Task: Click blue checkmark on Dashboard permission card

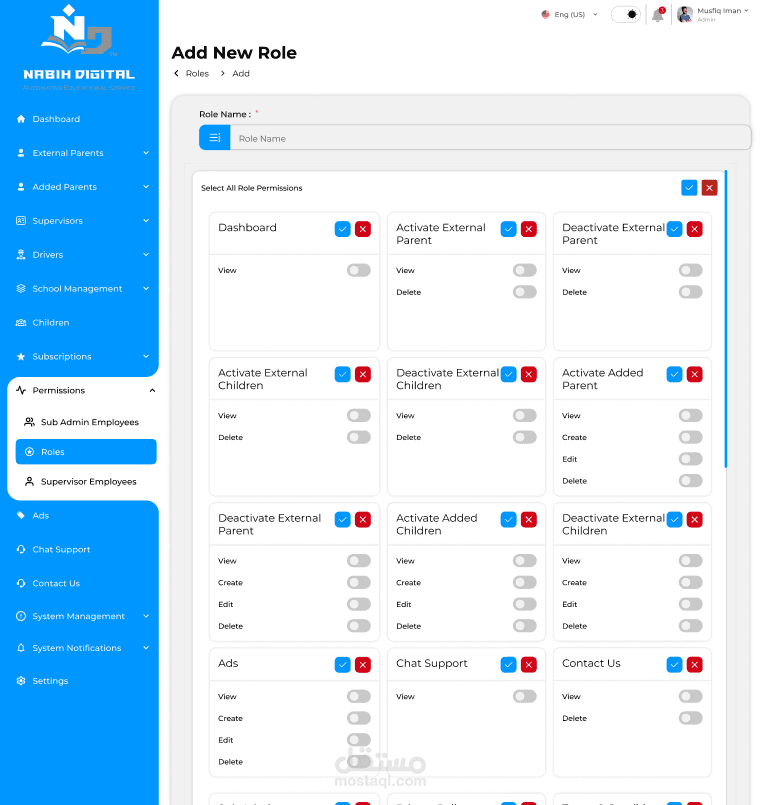Action: [342, 229]
